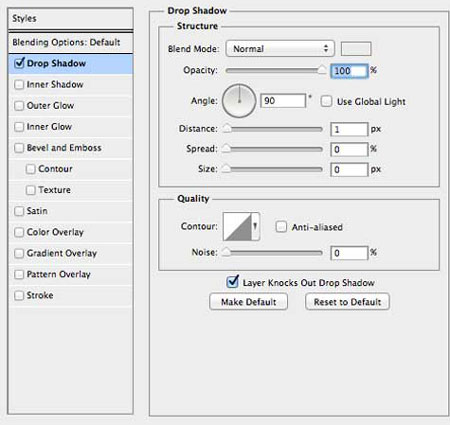This screenshot has width=450, height=425.
Task: Uncheck the Drop Shadow checkbox
Action: tap(19, 63)
